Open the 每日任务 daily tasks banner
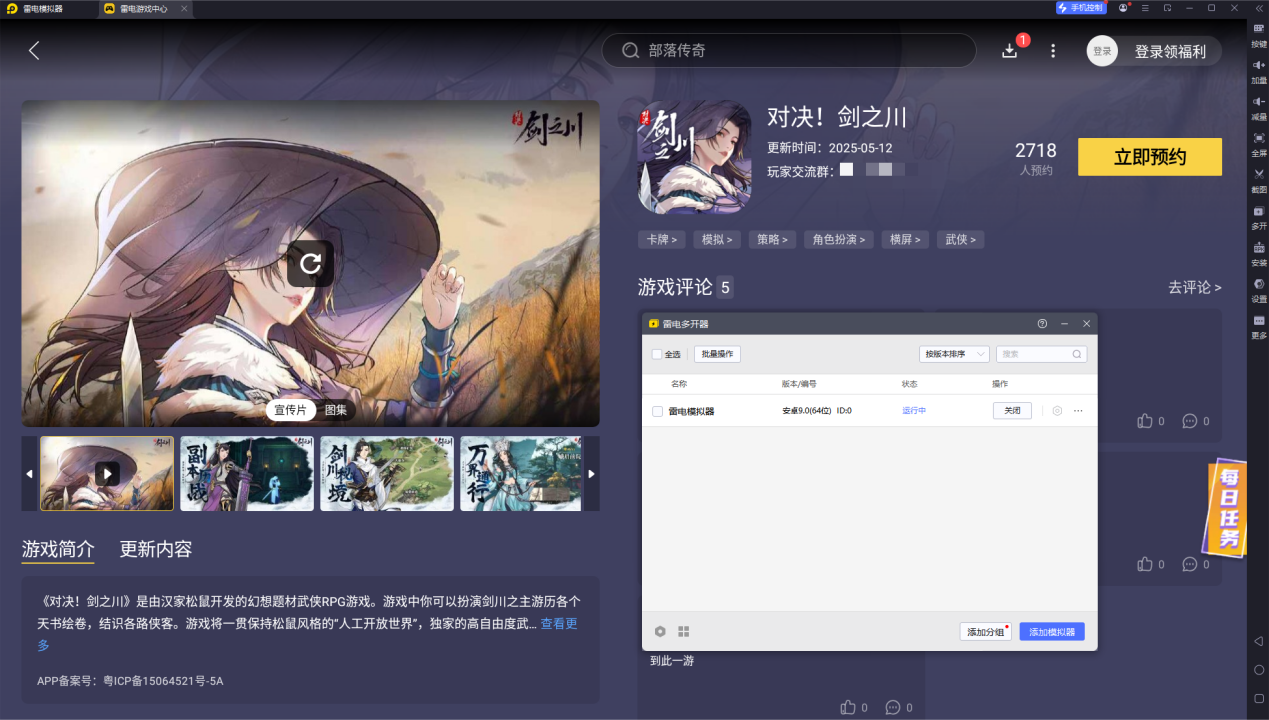Image resolution: width=1269 pixels, height=720 pixels. (1227, 509)
